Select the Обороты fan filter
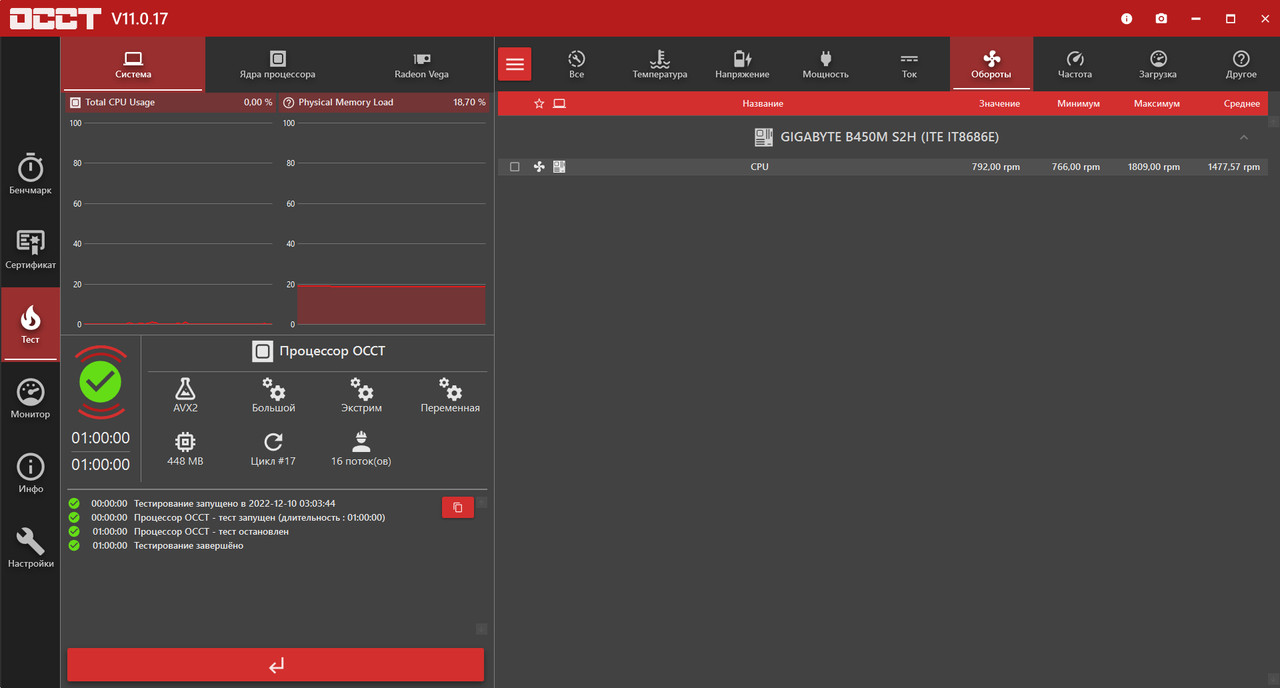The height and width of the screenshot is (688, 1280). (x=991, y=65)
